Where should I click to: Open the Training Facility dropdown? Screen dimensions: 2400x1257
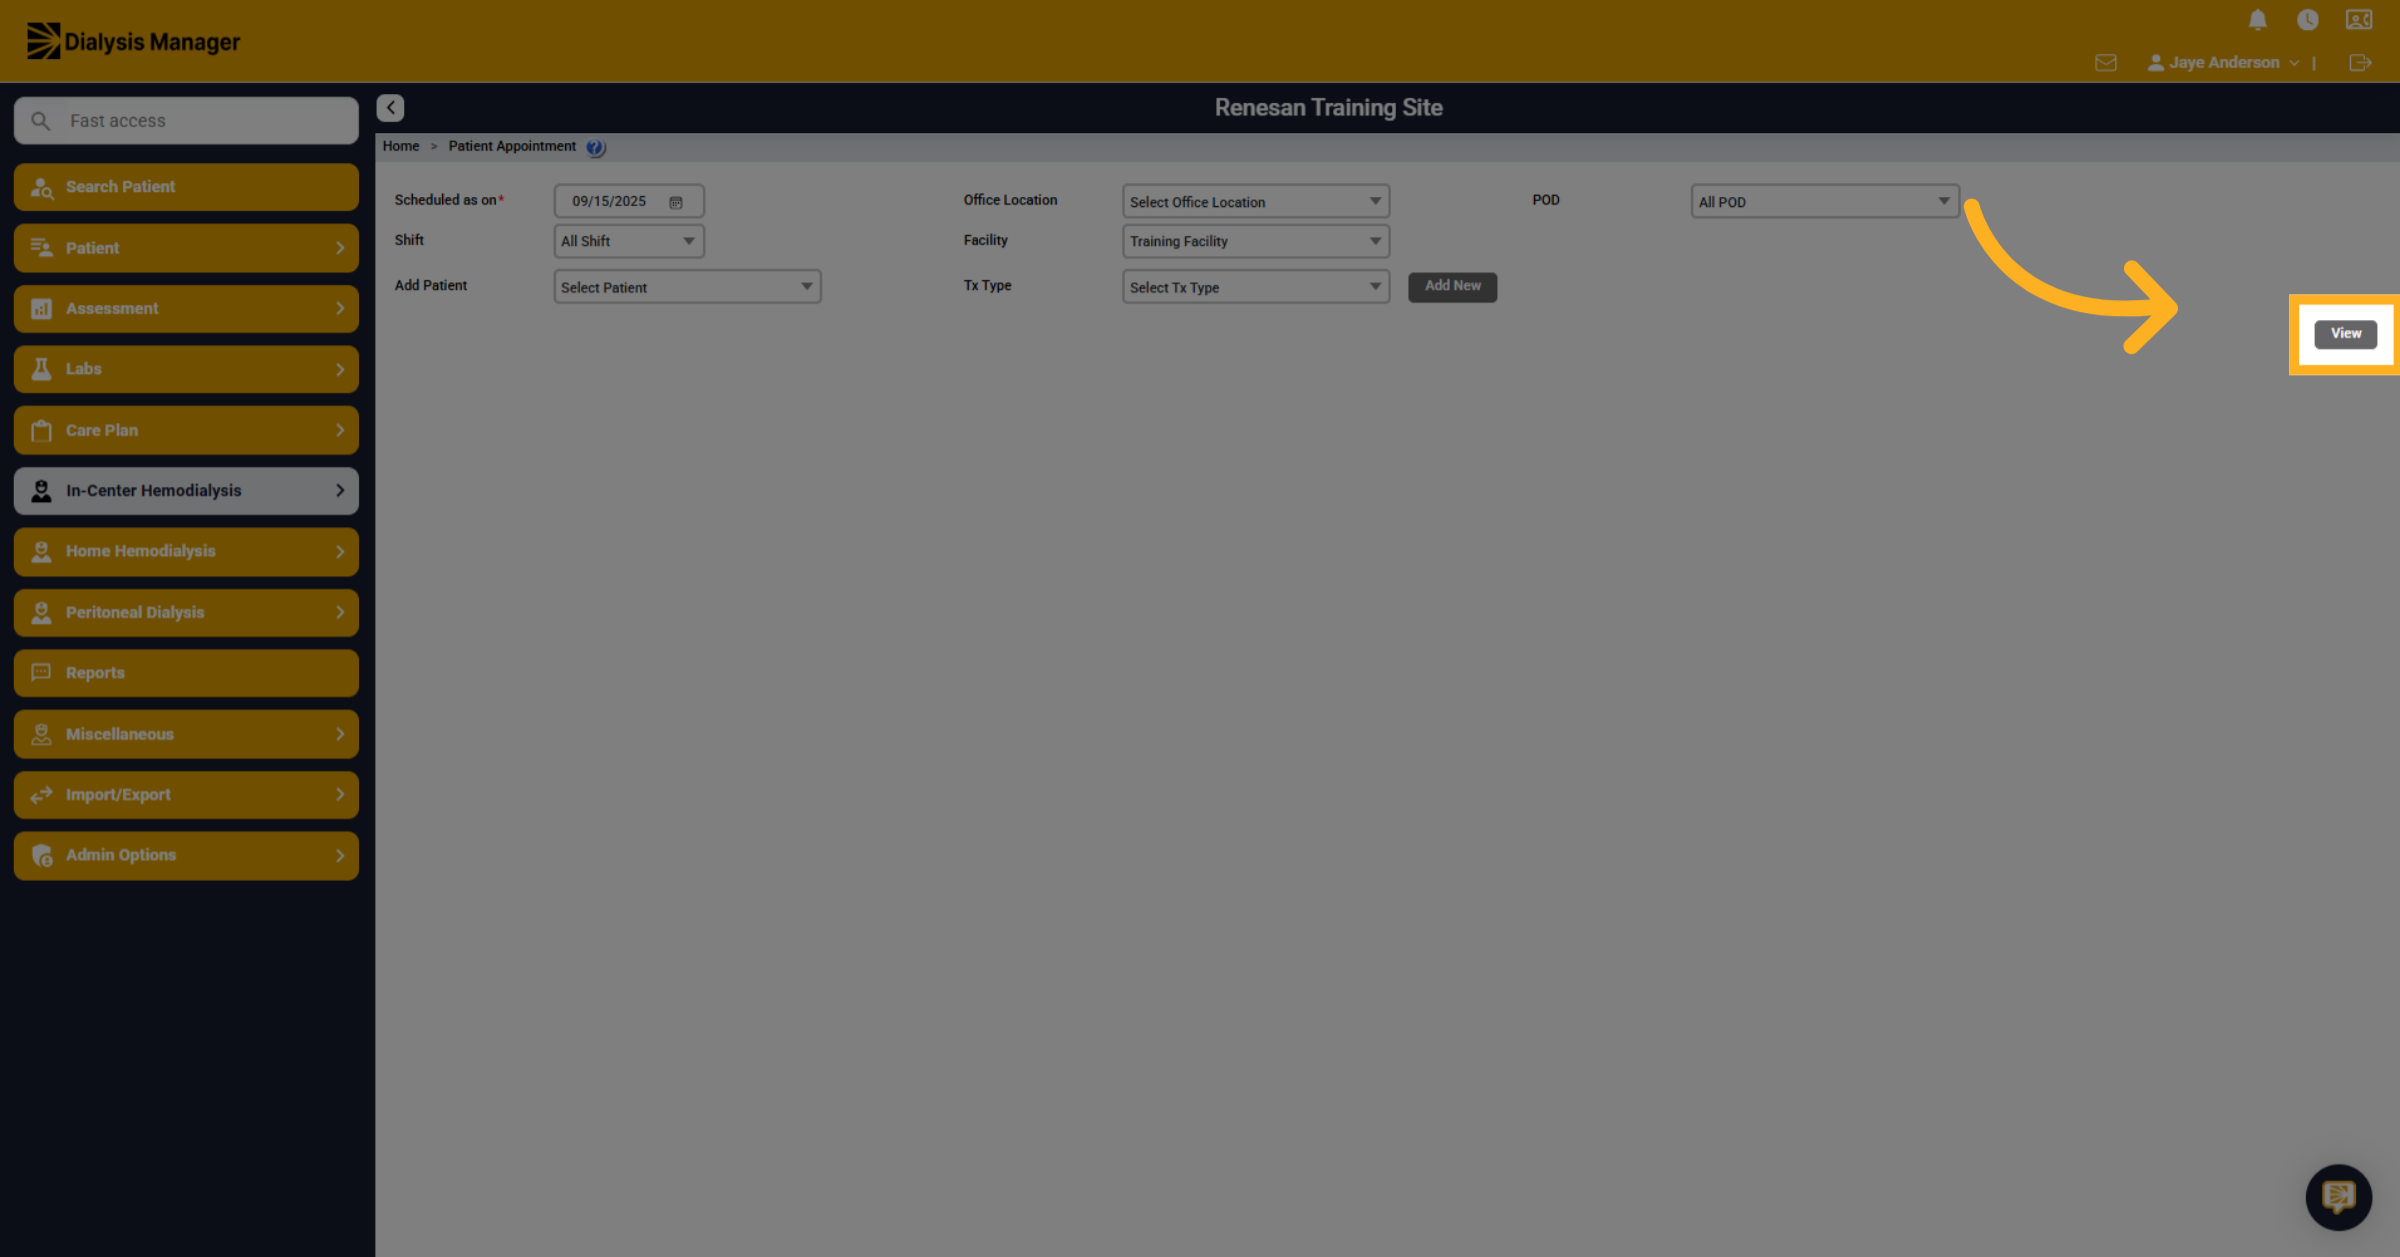pyautogui.click(x=1255, y=241)
